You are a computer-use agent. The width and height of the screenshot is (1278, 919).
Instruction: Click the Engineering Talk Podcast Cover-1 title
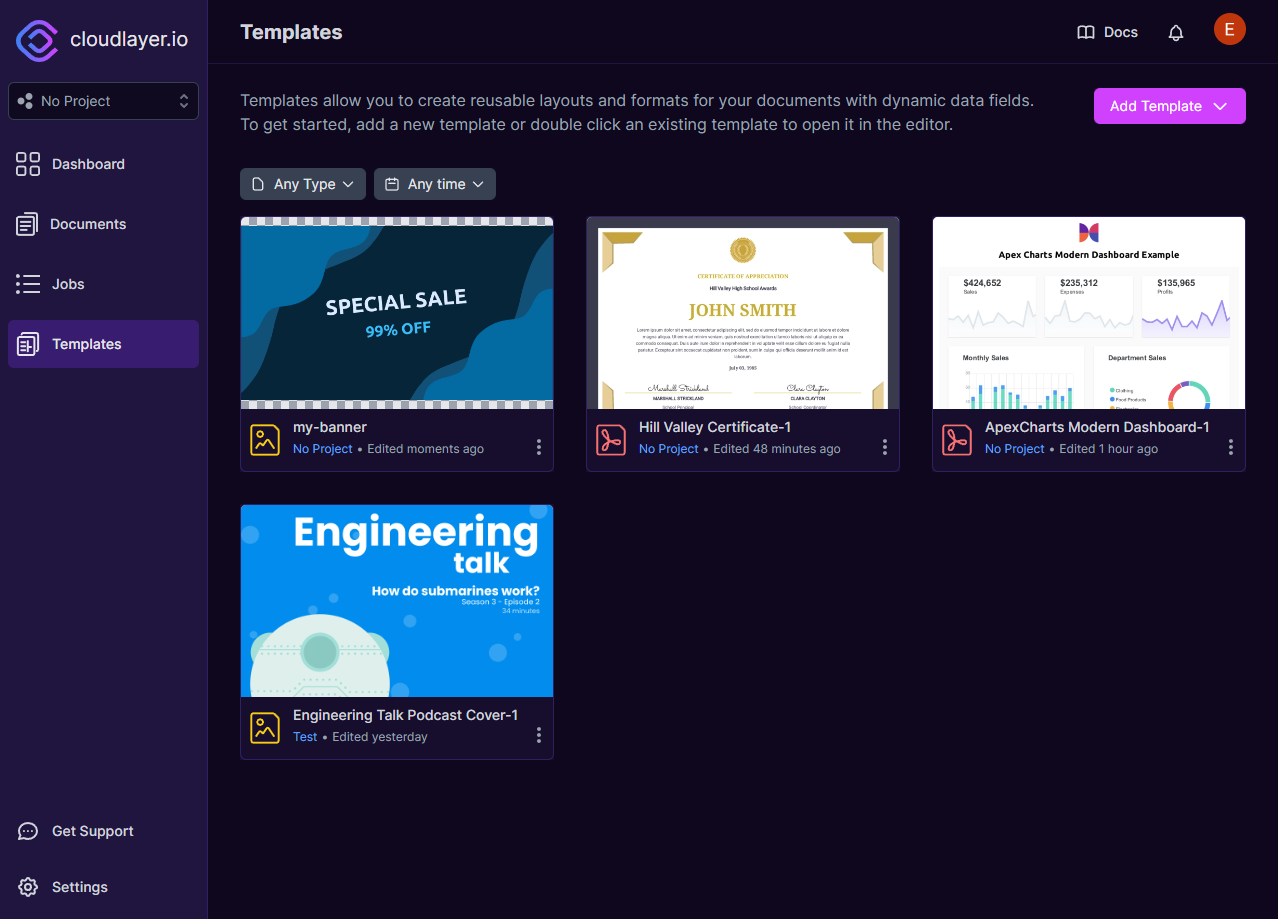click(x=405, y=715)
